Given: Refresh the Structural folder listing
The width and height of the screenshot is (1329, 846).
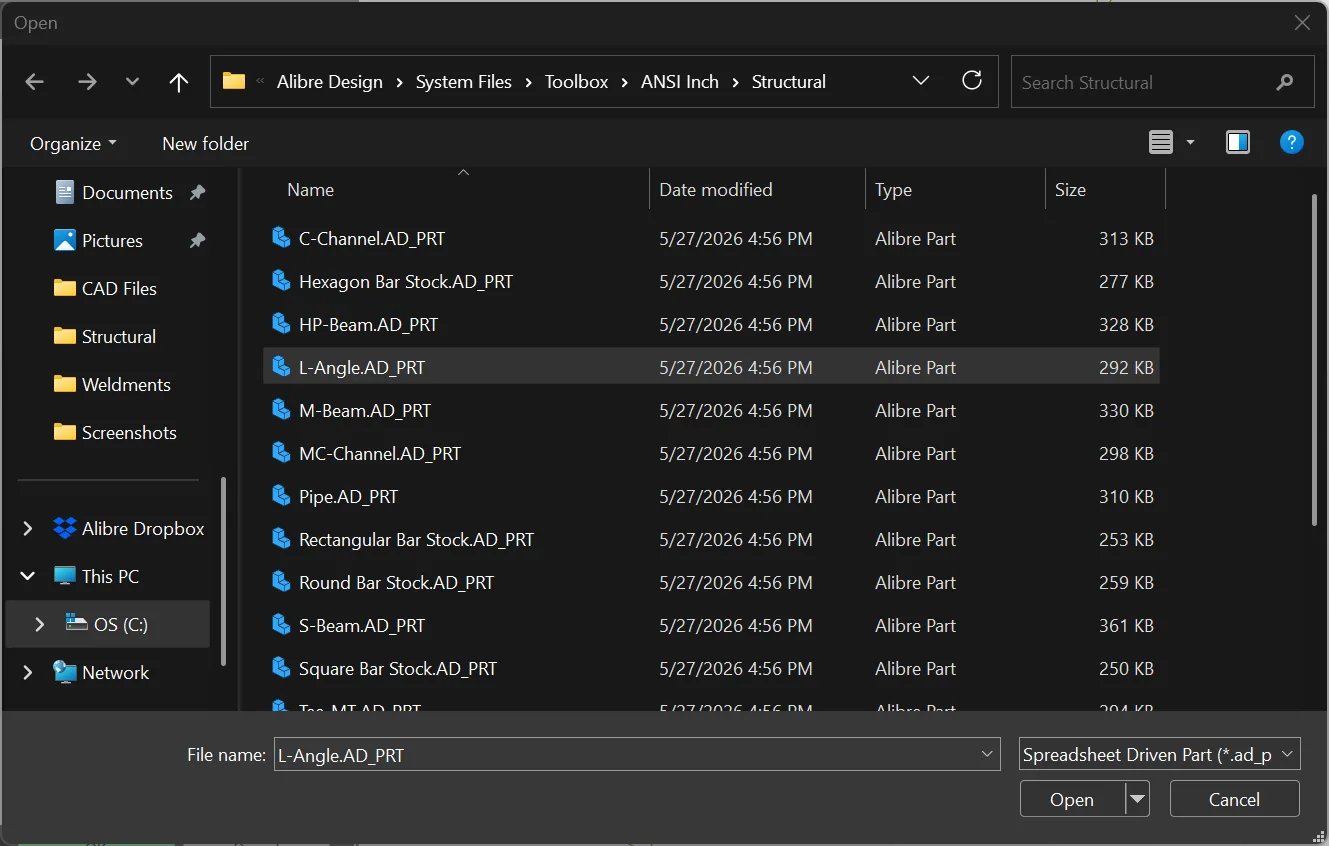Looking at the screenshot, I should 972,81.
